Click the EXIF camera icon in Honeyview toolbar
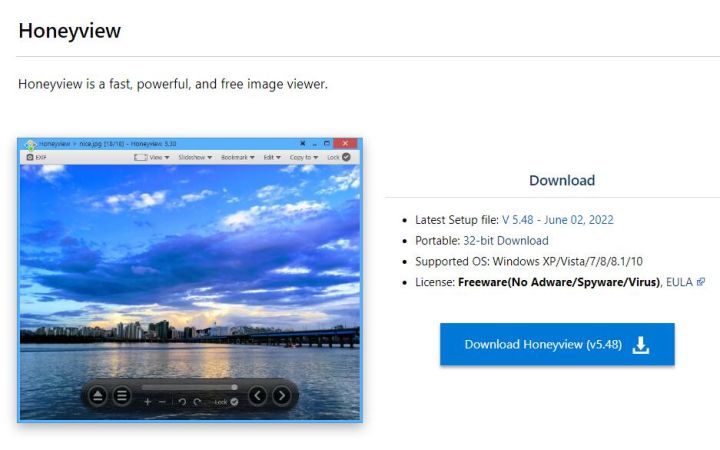The width and height of the screenshot is (720, 450). pos(30,157)
